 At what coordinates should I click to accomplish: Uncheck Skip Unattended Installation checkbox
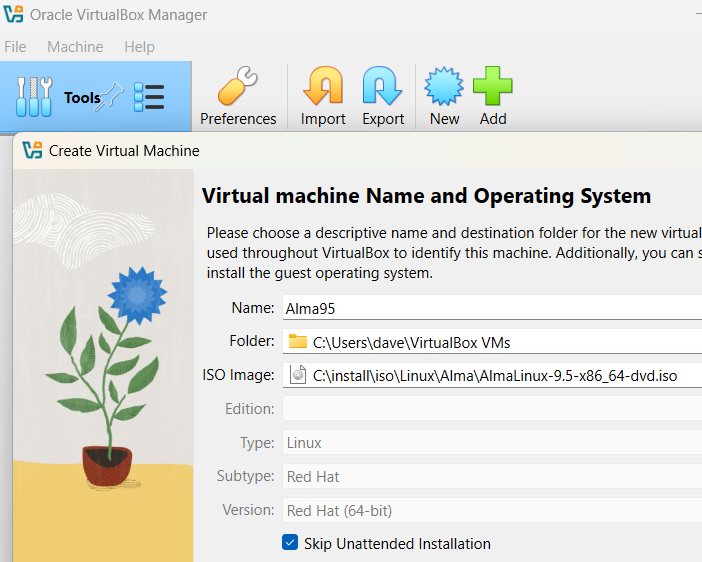tap(290, 543)
